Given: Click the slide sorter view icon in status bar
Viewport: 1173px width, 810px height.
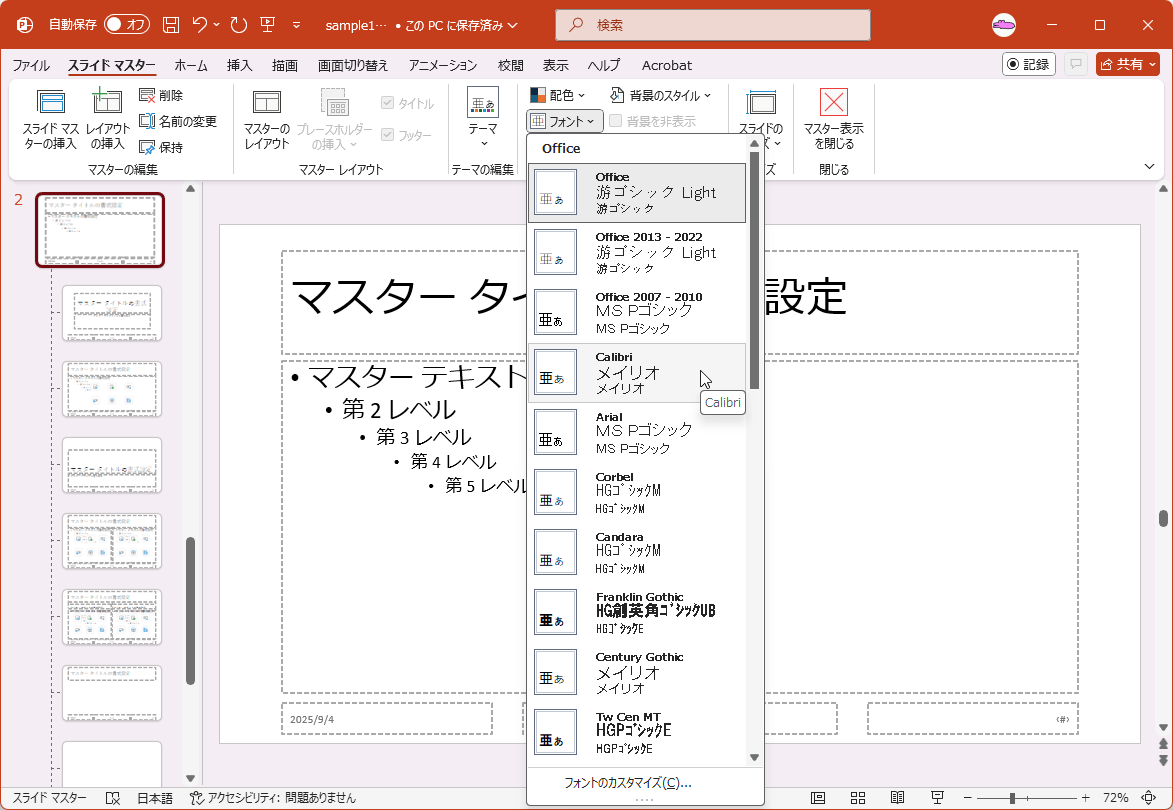Looking at the screenshot, I should [858, 798].
